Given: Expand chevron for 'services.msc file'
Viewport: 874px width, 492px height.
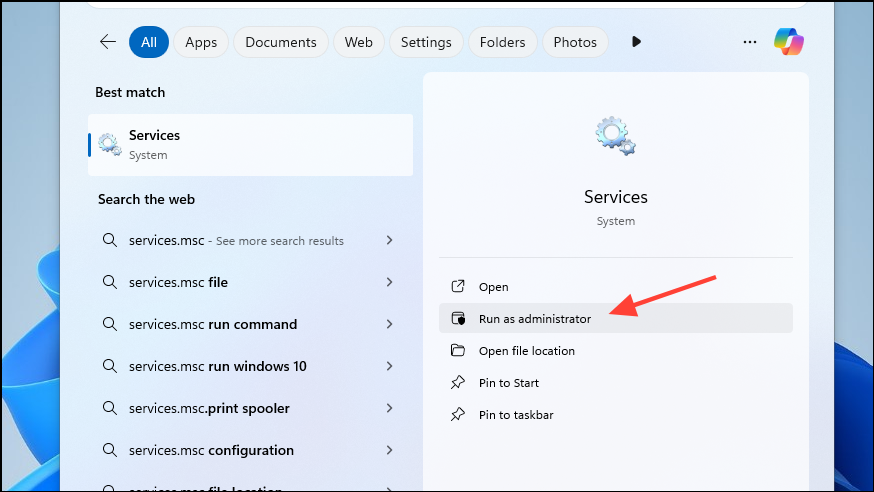Looking at the screenshot, I should click(x=390, y=282).
